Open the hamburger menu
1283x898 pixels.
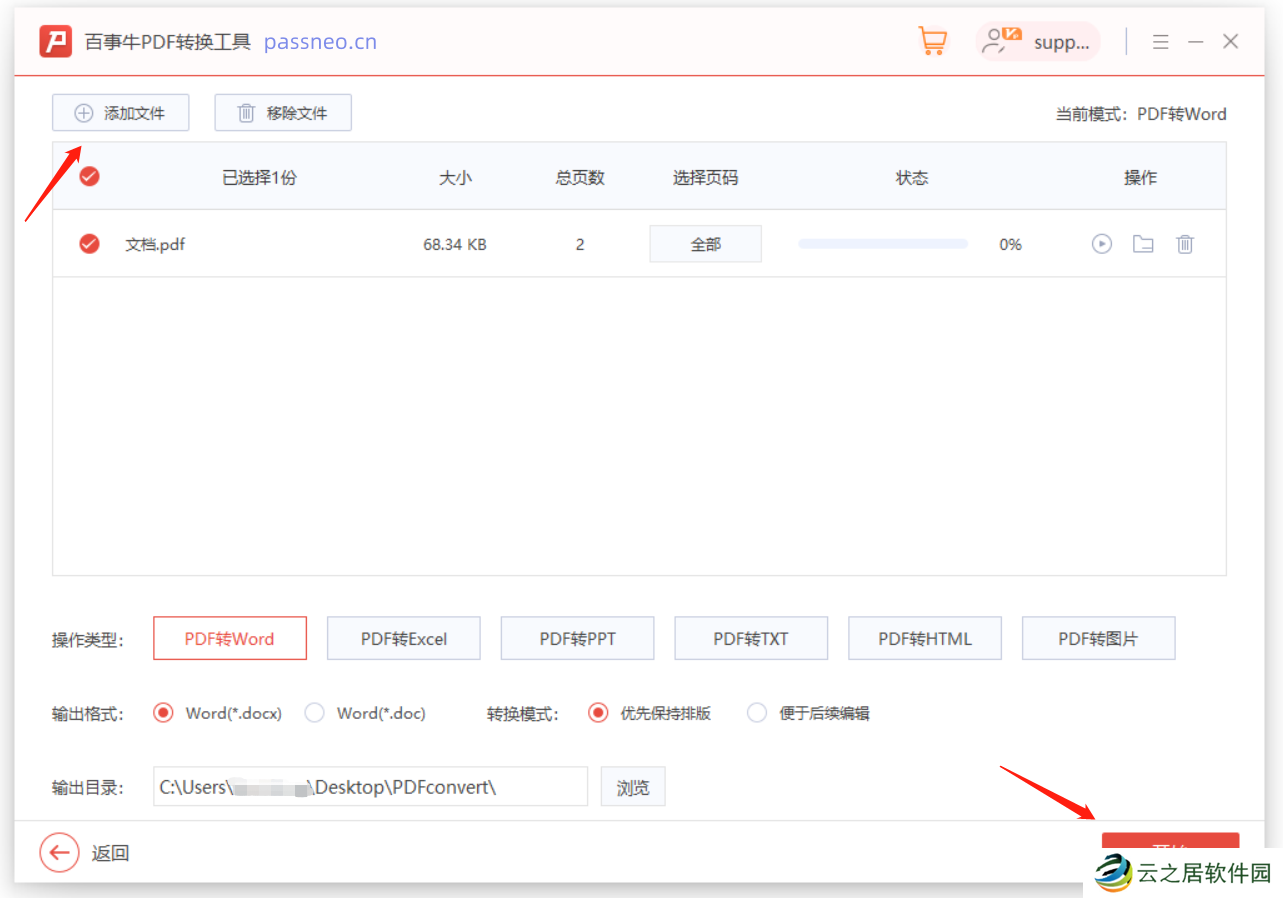point(1160,41)
